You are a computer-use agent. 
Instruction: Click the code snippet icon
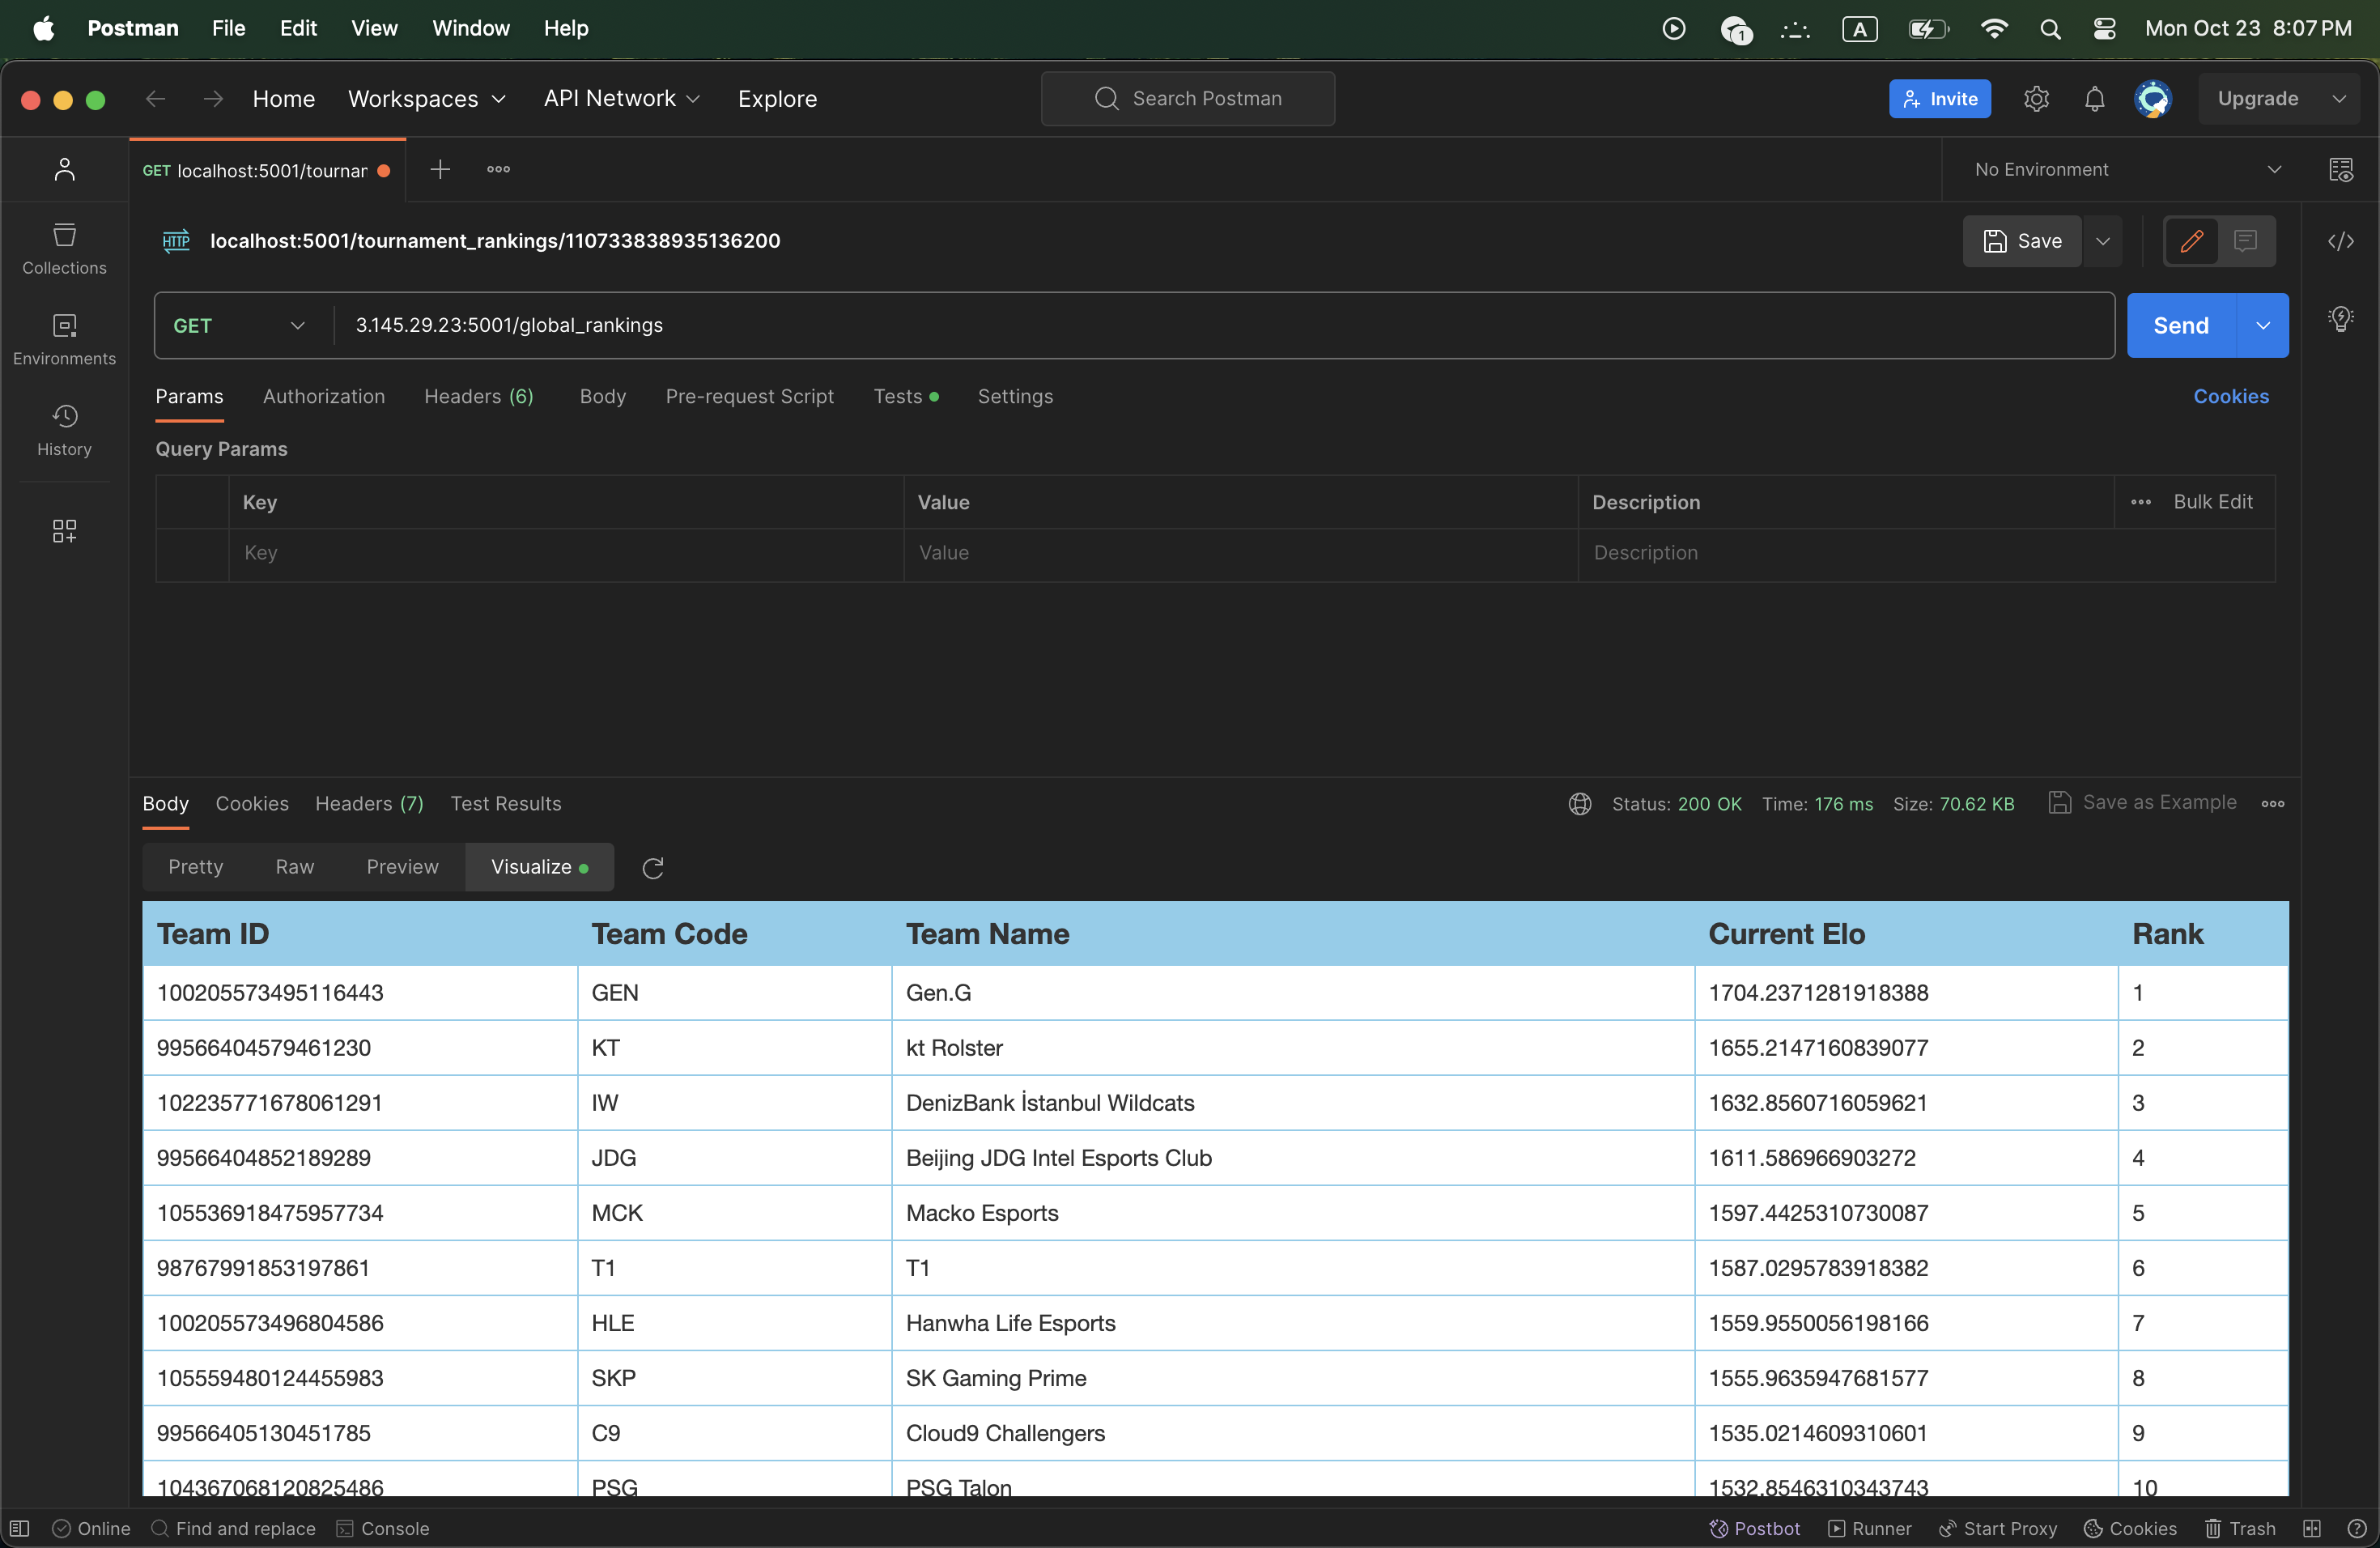pyautogui.click(x=2340, y=241)
